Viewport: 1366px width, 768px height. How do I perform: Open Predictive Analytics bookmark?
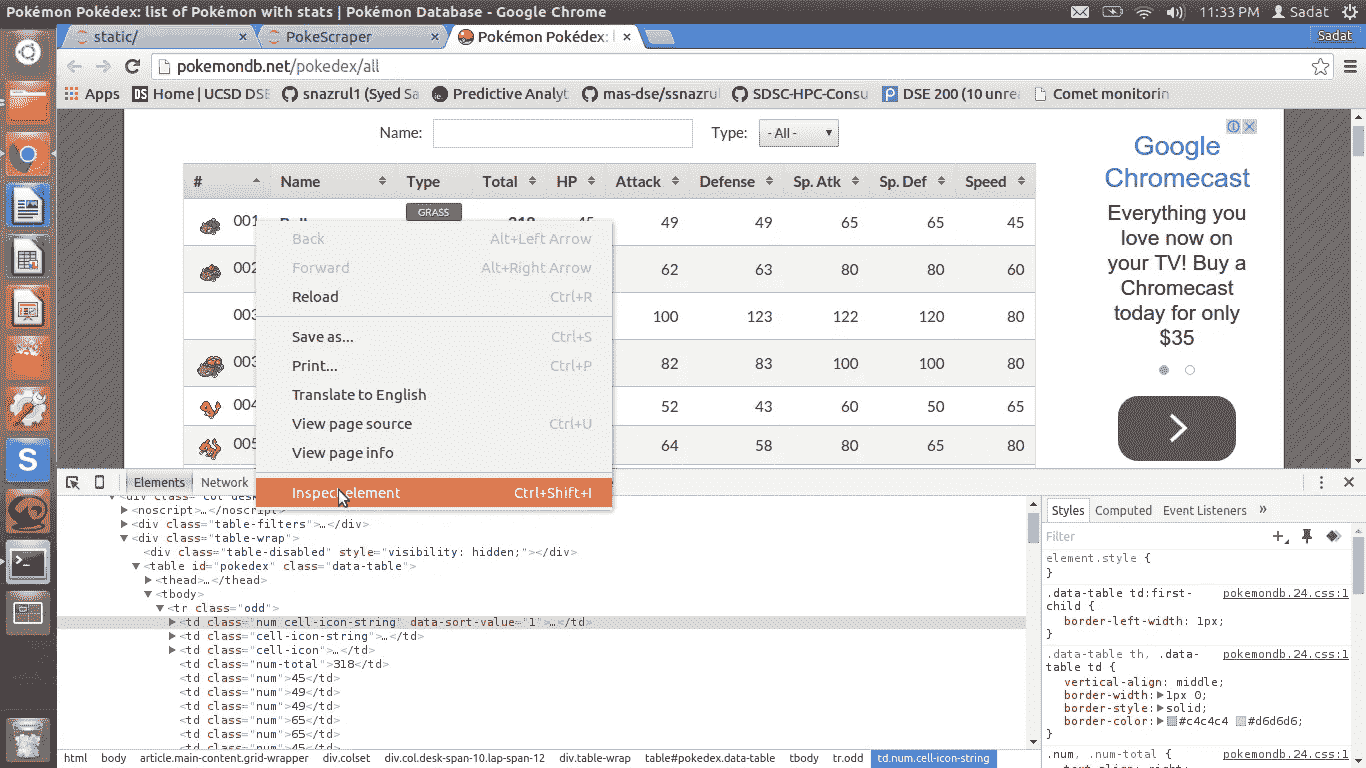[500, 94]
